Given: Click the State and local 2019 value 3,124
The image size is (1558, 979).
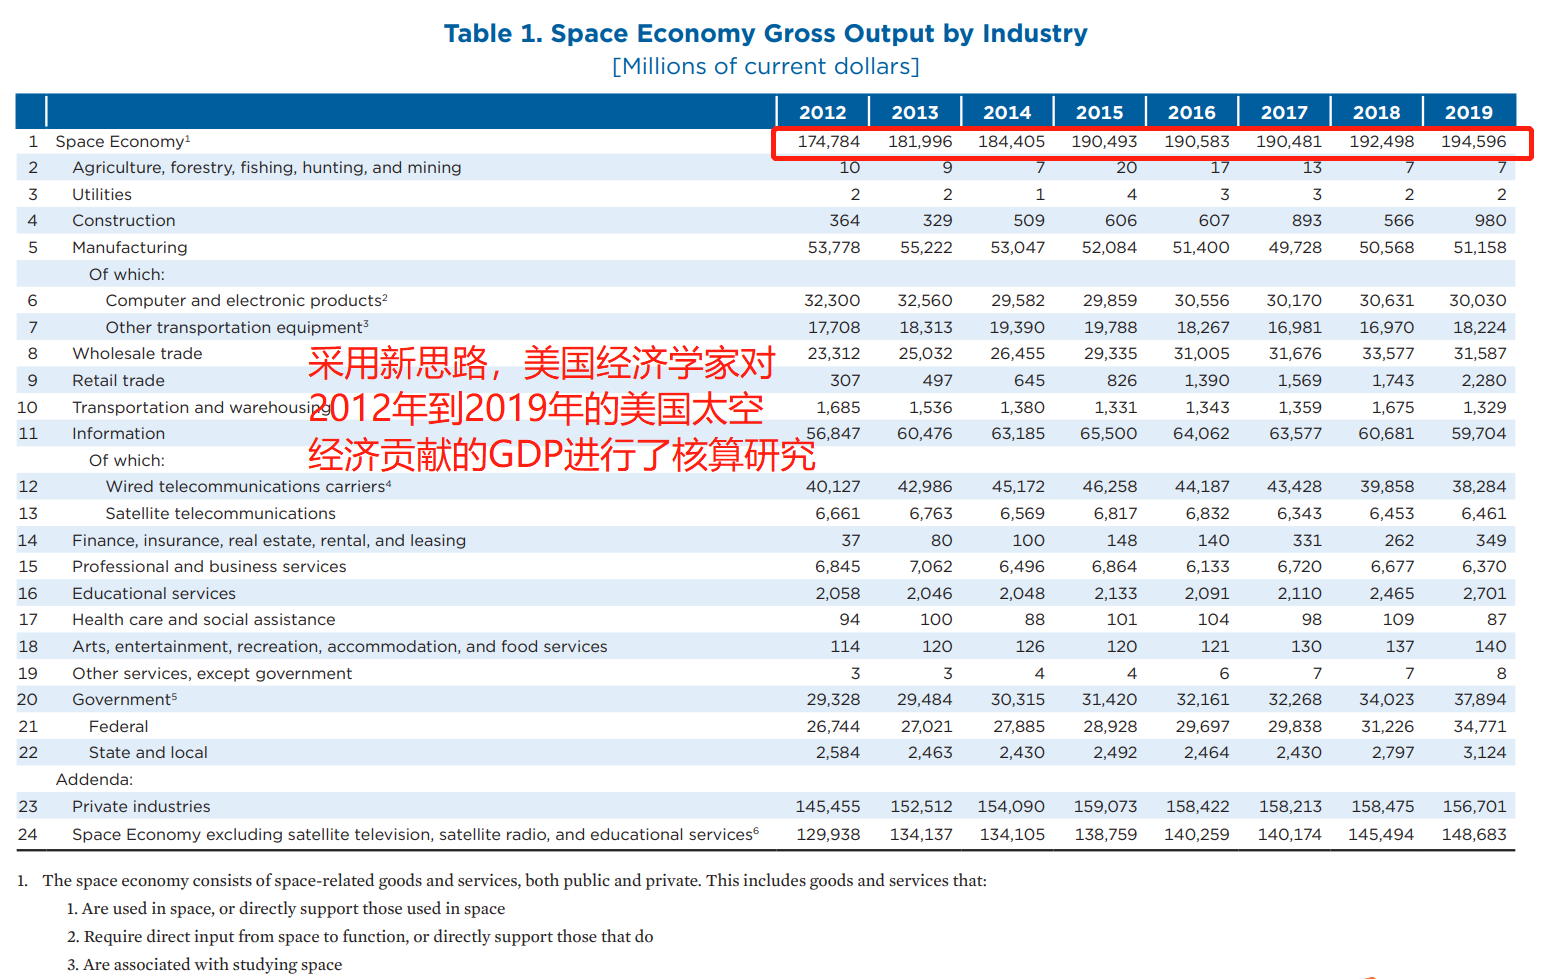Looking at the screenshot, I should (x=1484, y=752).
